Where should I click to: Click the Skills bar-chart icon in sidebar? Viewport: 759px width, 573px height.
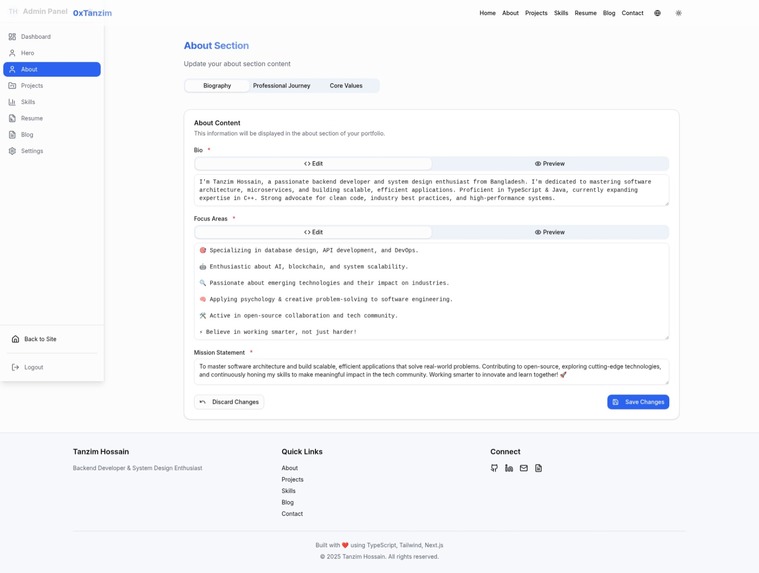(x=12, y=102)
